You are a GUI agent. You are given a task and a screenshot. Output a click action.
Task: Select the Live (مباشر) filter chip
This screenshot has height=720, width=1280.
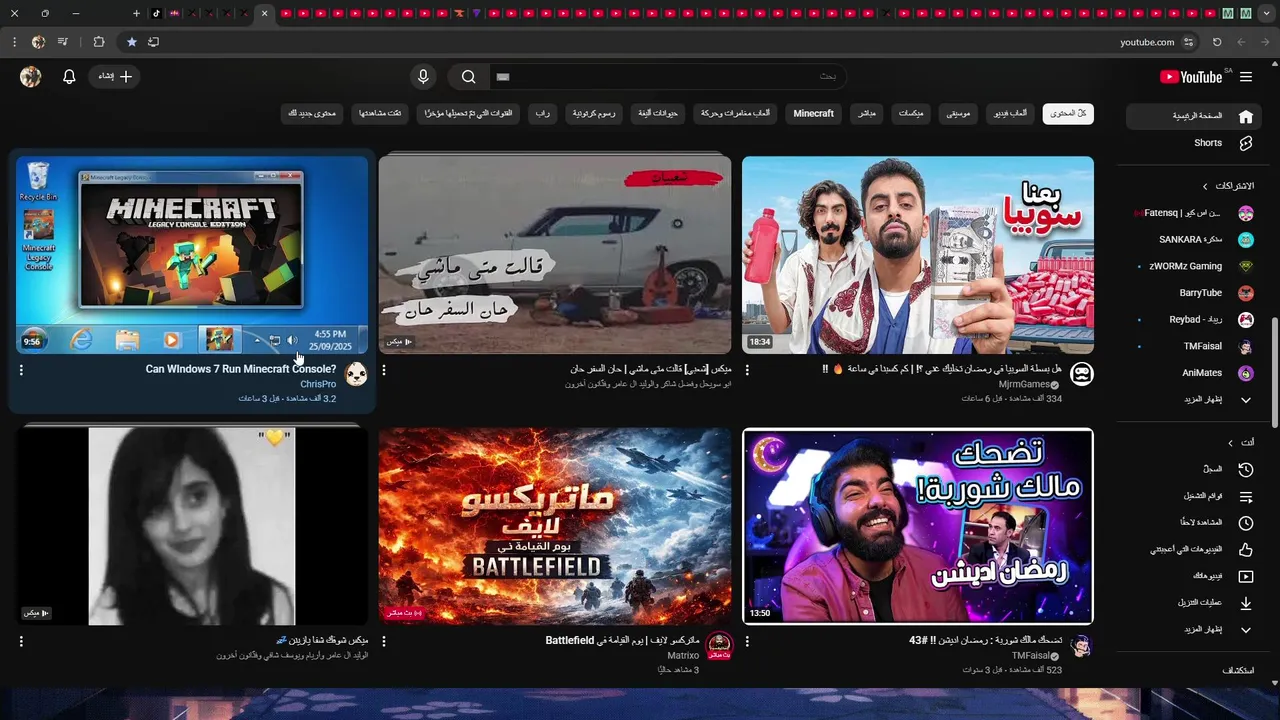click(x=866, y=114)
